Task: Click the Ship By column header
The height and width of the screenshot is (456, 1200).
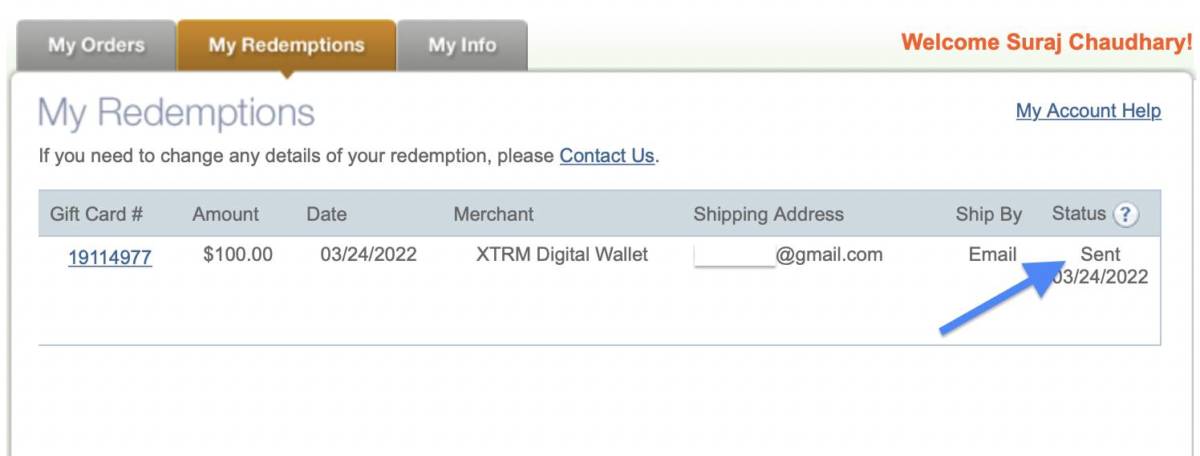Action: [988, 214]
